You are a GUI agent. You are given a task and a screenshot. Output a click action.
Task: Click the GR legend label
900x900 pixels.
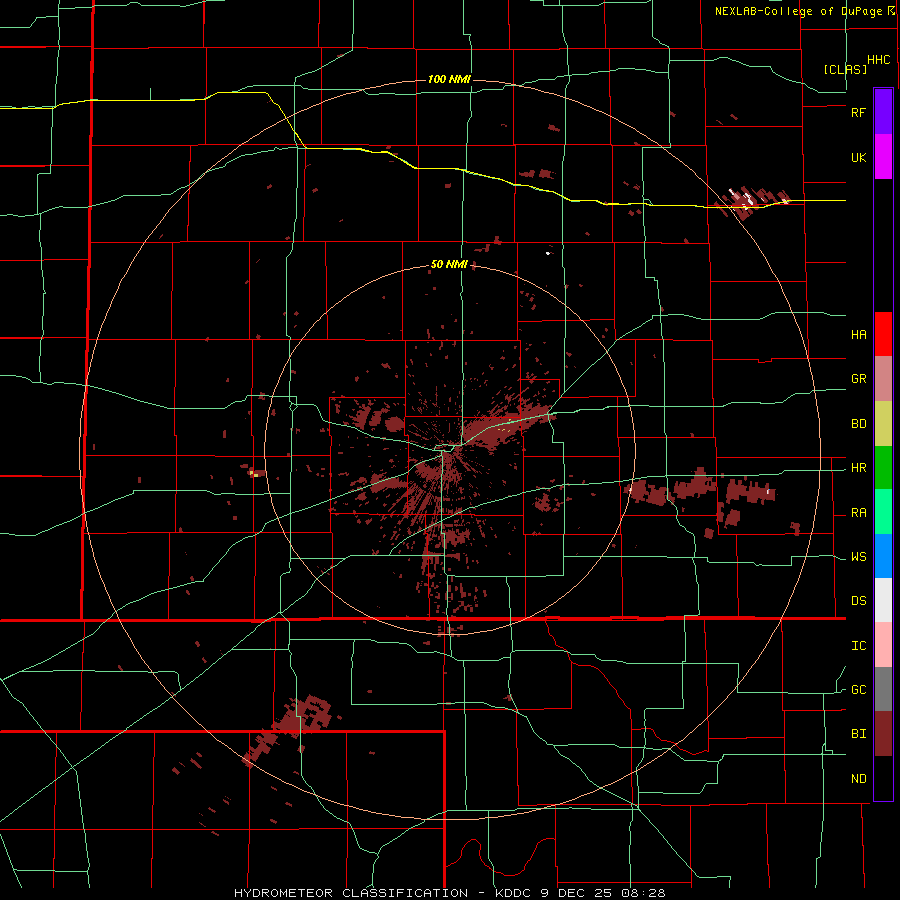858,379
